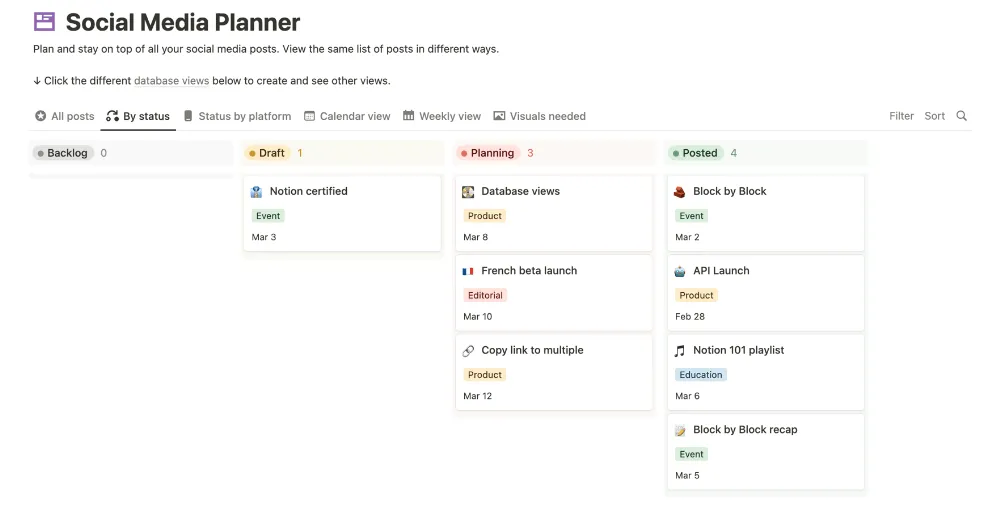
Task: Click the Event tag on Block by Block card
Action: click(692, 216)
